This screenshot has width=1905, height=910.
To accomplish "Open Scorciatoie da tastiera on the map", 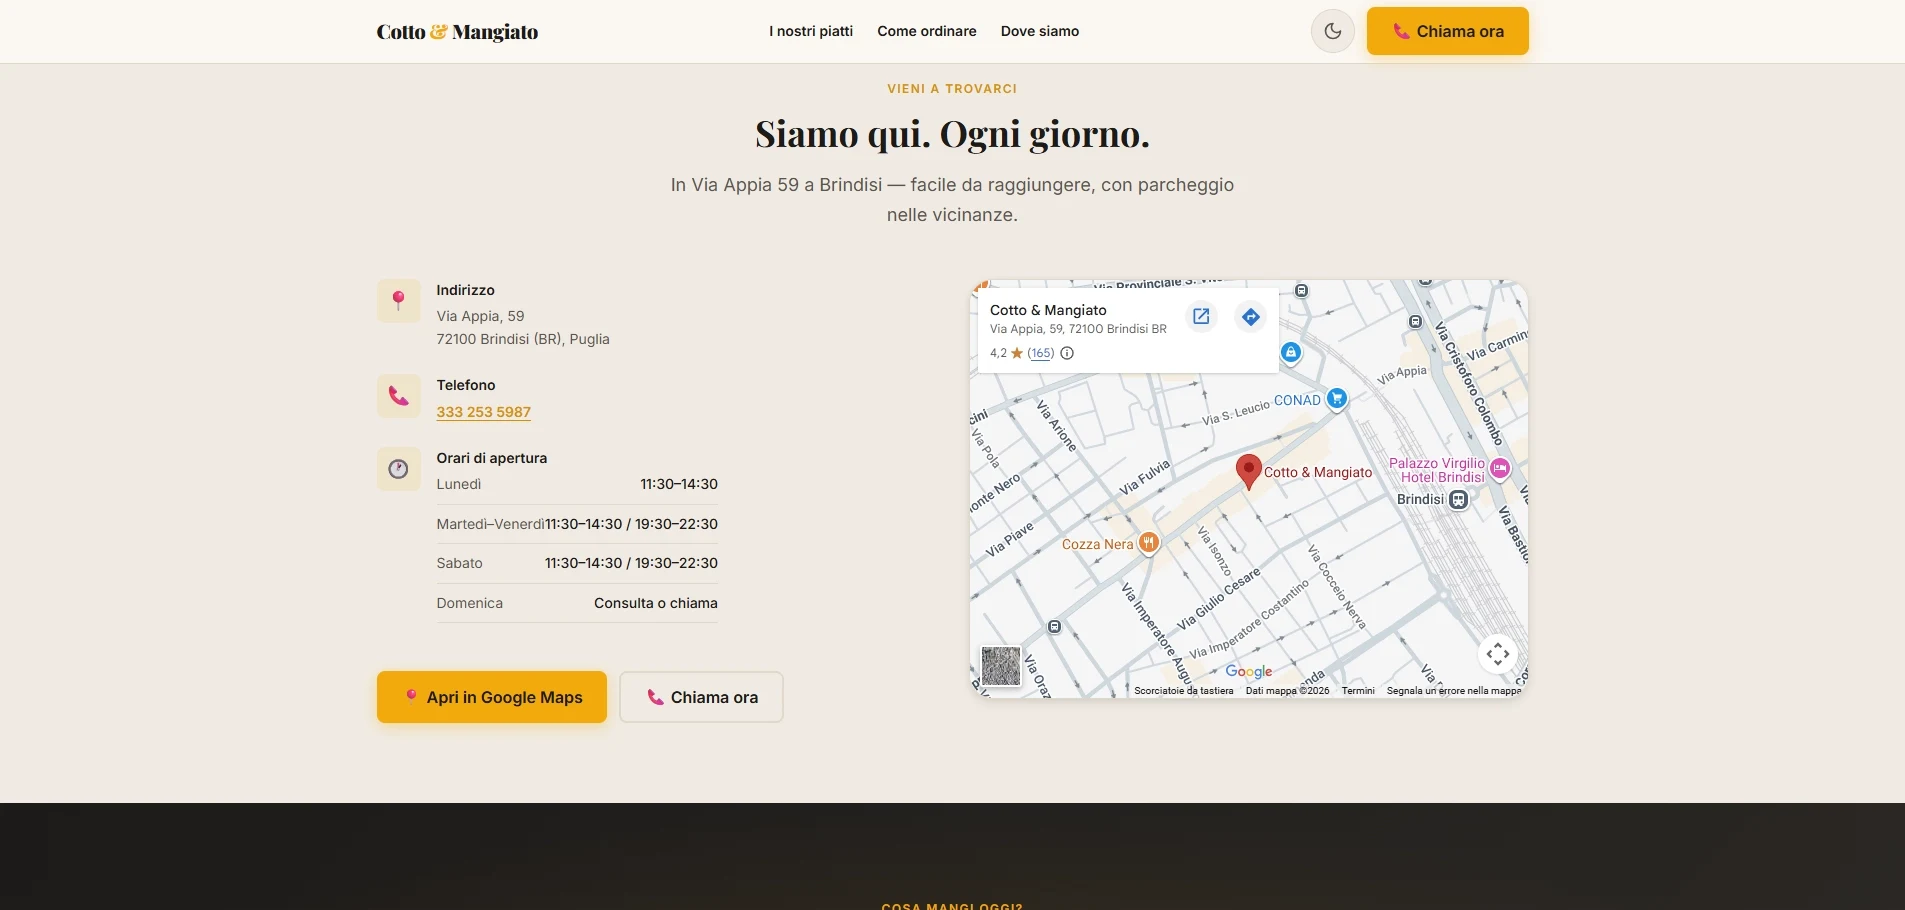I will point(1184,691).
